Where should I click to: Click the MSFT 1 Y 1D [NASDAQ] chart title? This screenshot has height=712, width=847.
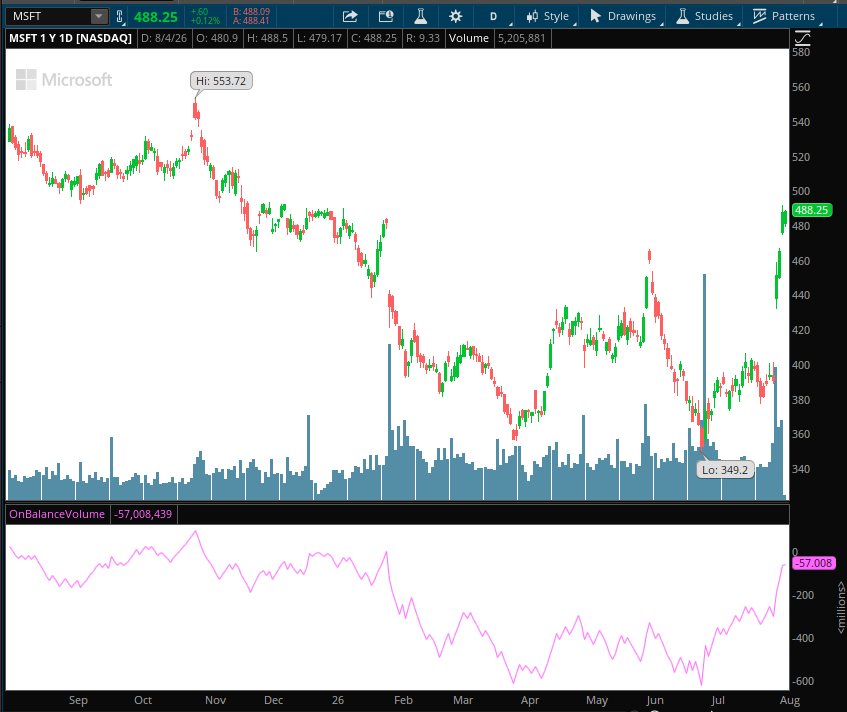[x=70, y=38]
